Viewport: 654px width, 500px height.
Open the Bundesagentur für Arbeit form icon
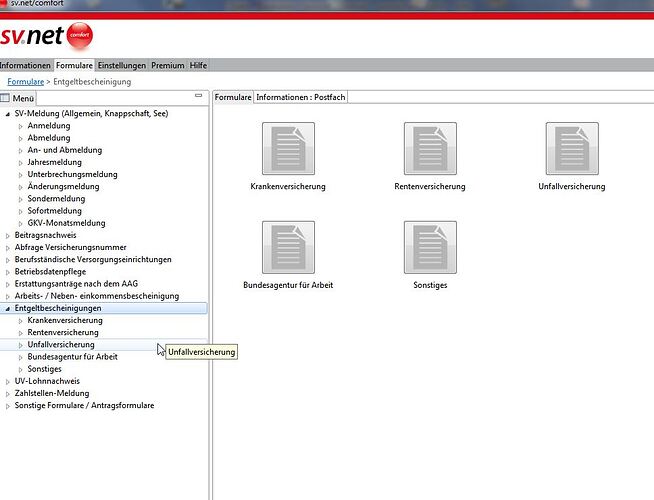pyautogui.click(x=288, y=247)
